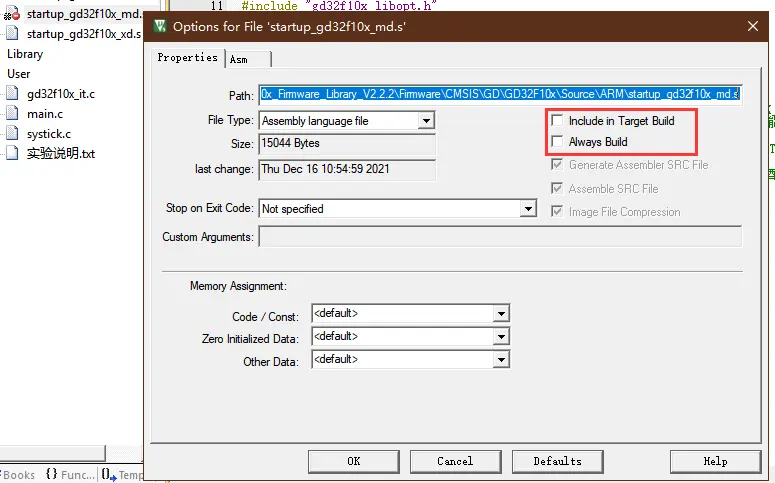This screenshot has height=483, width=775.
Task: Select startup_gd32f10x_md.s in project tree
Action: tap(84, 14)
